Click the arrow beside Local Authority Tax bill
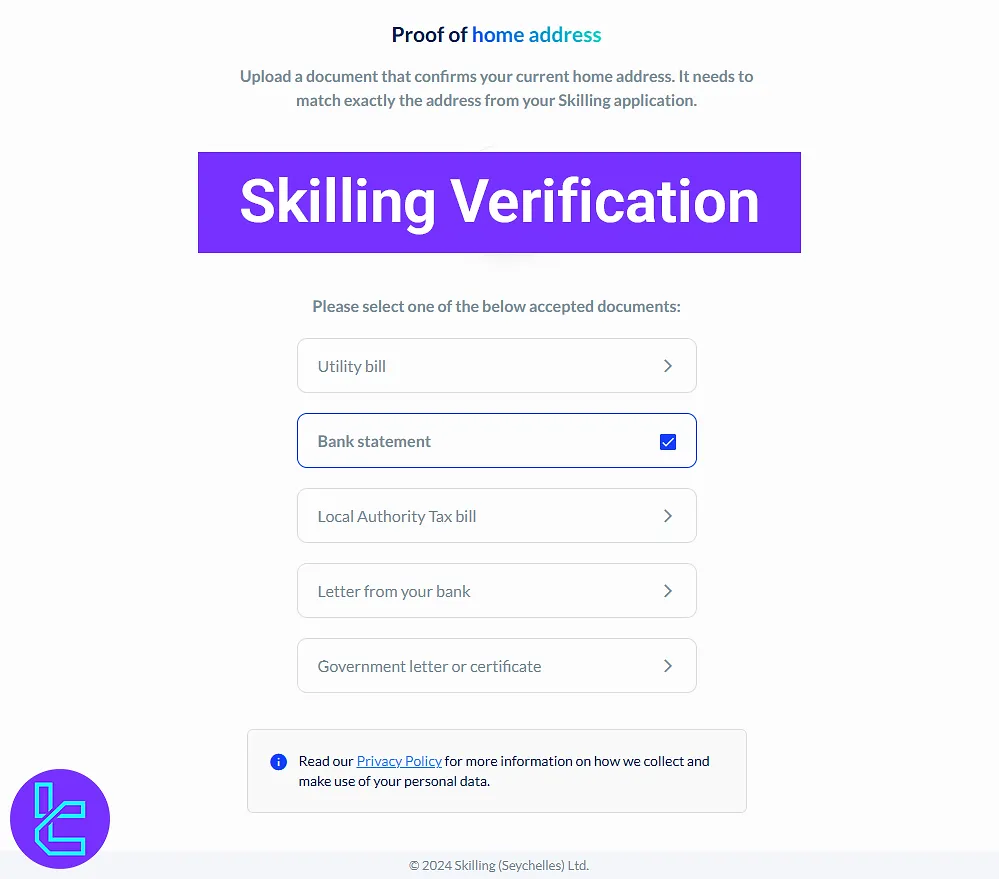999x879 pixels. [x=667, y=515]
